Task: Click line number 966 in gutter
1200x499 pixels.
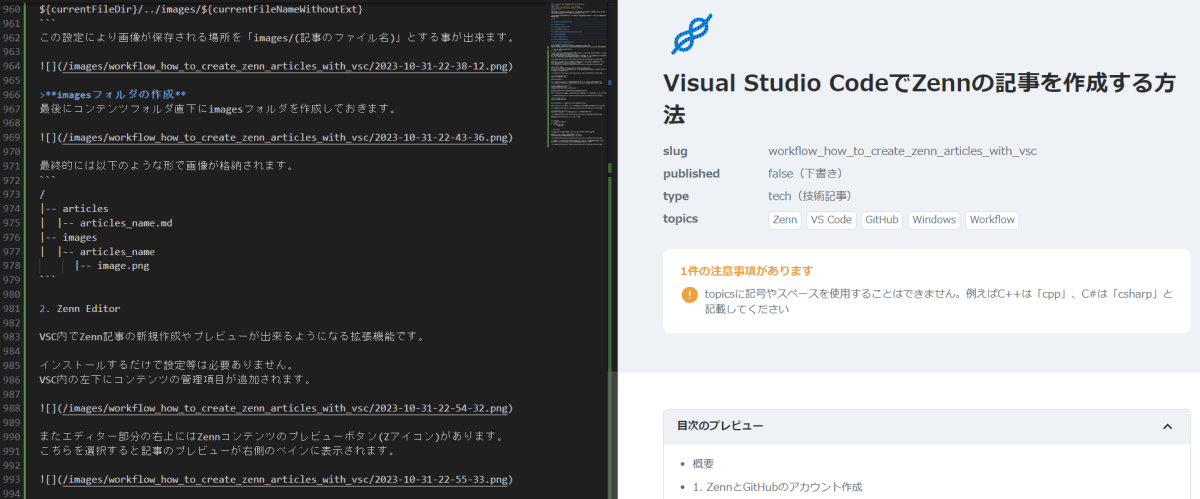Action: pyautogui.click(x=12, y=94)
